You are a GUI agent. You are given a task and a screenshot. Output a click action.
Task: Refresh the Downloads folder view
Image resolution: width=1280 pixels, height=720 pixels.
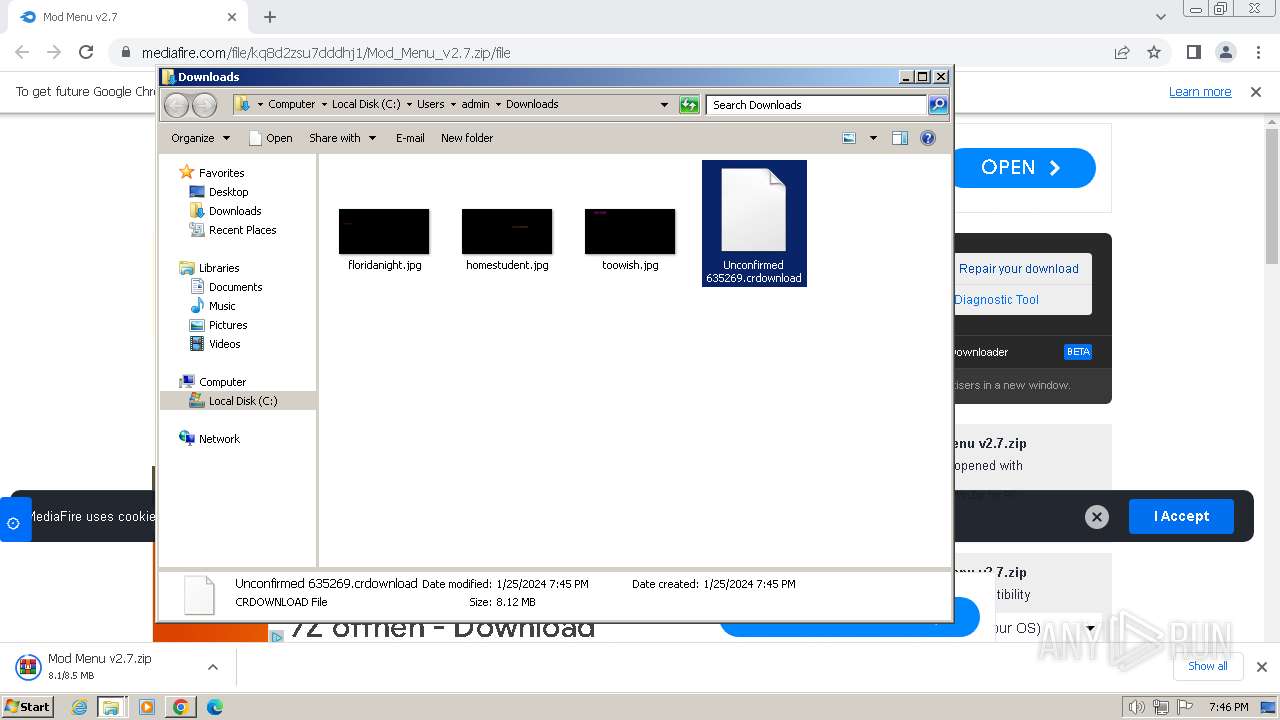[689, 104]
